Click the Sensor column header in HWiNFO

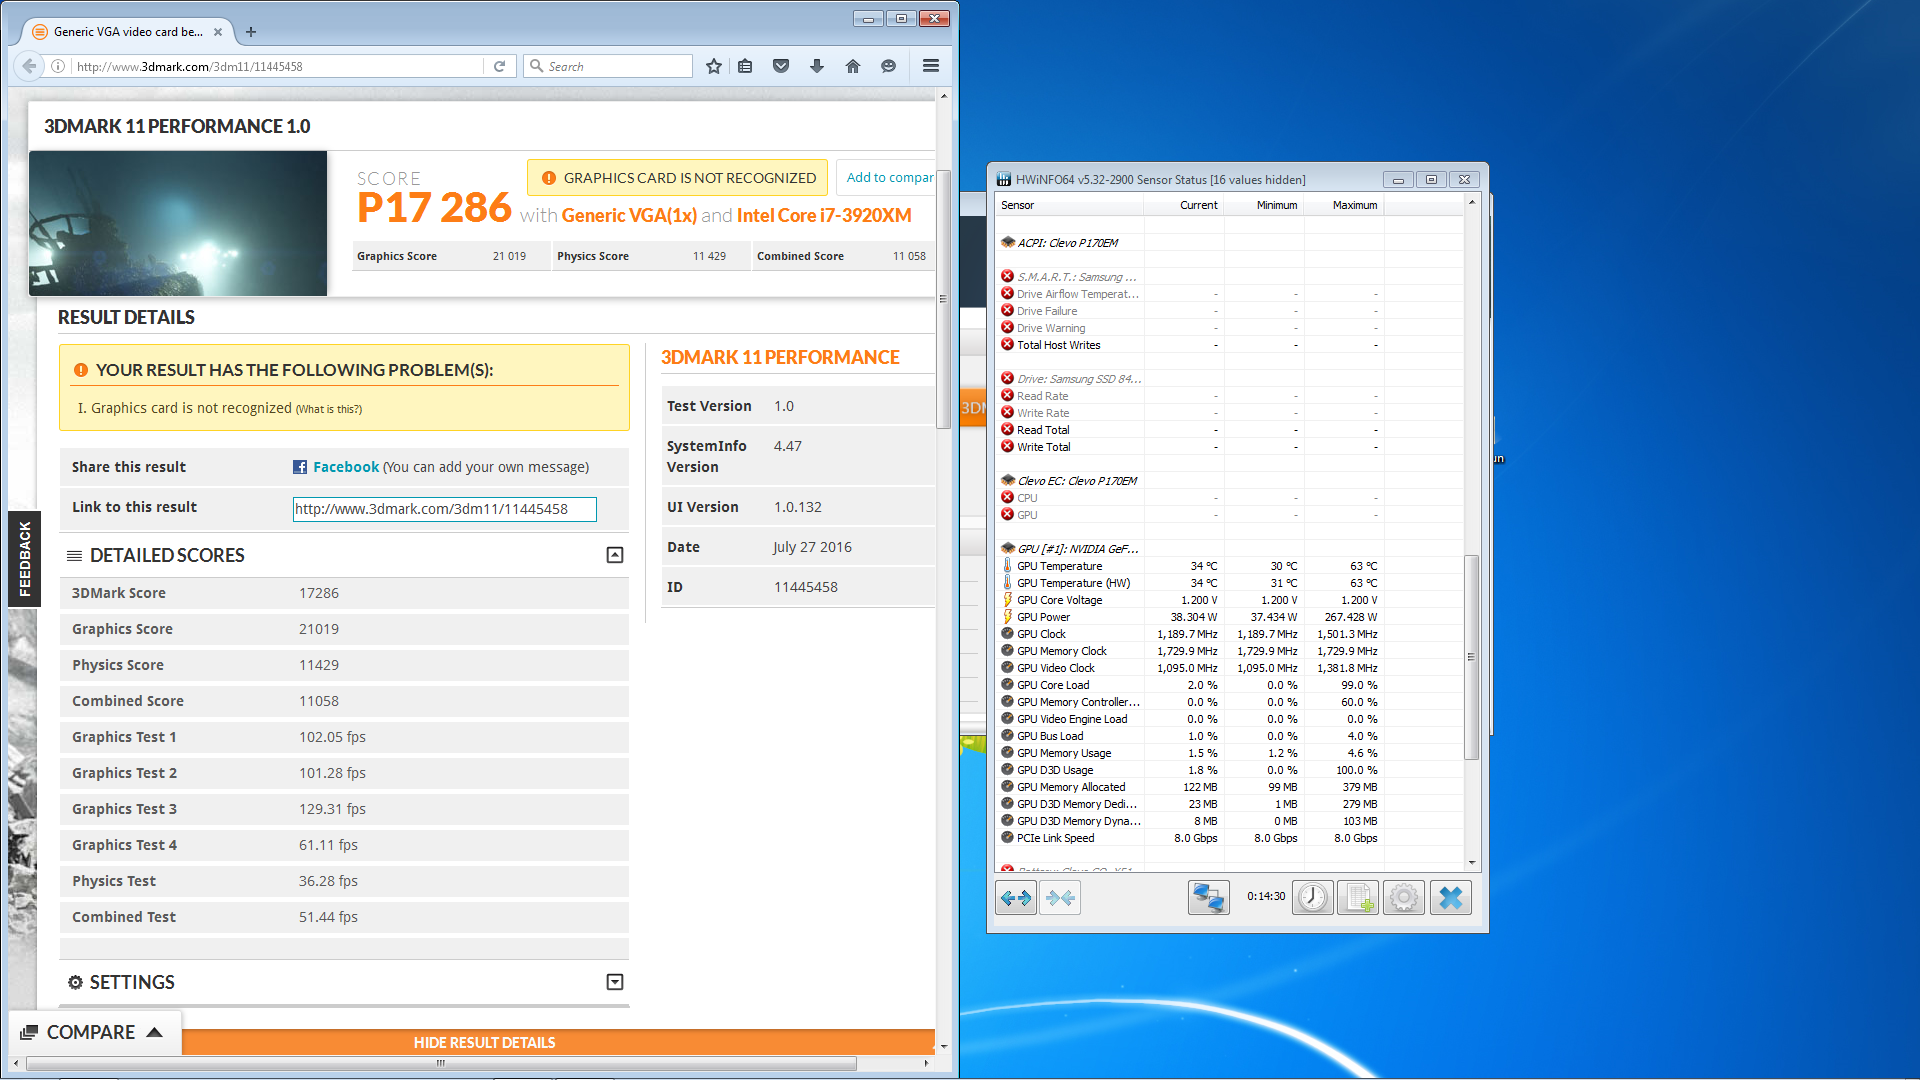tap(1071, 206)
